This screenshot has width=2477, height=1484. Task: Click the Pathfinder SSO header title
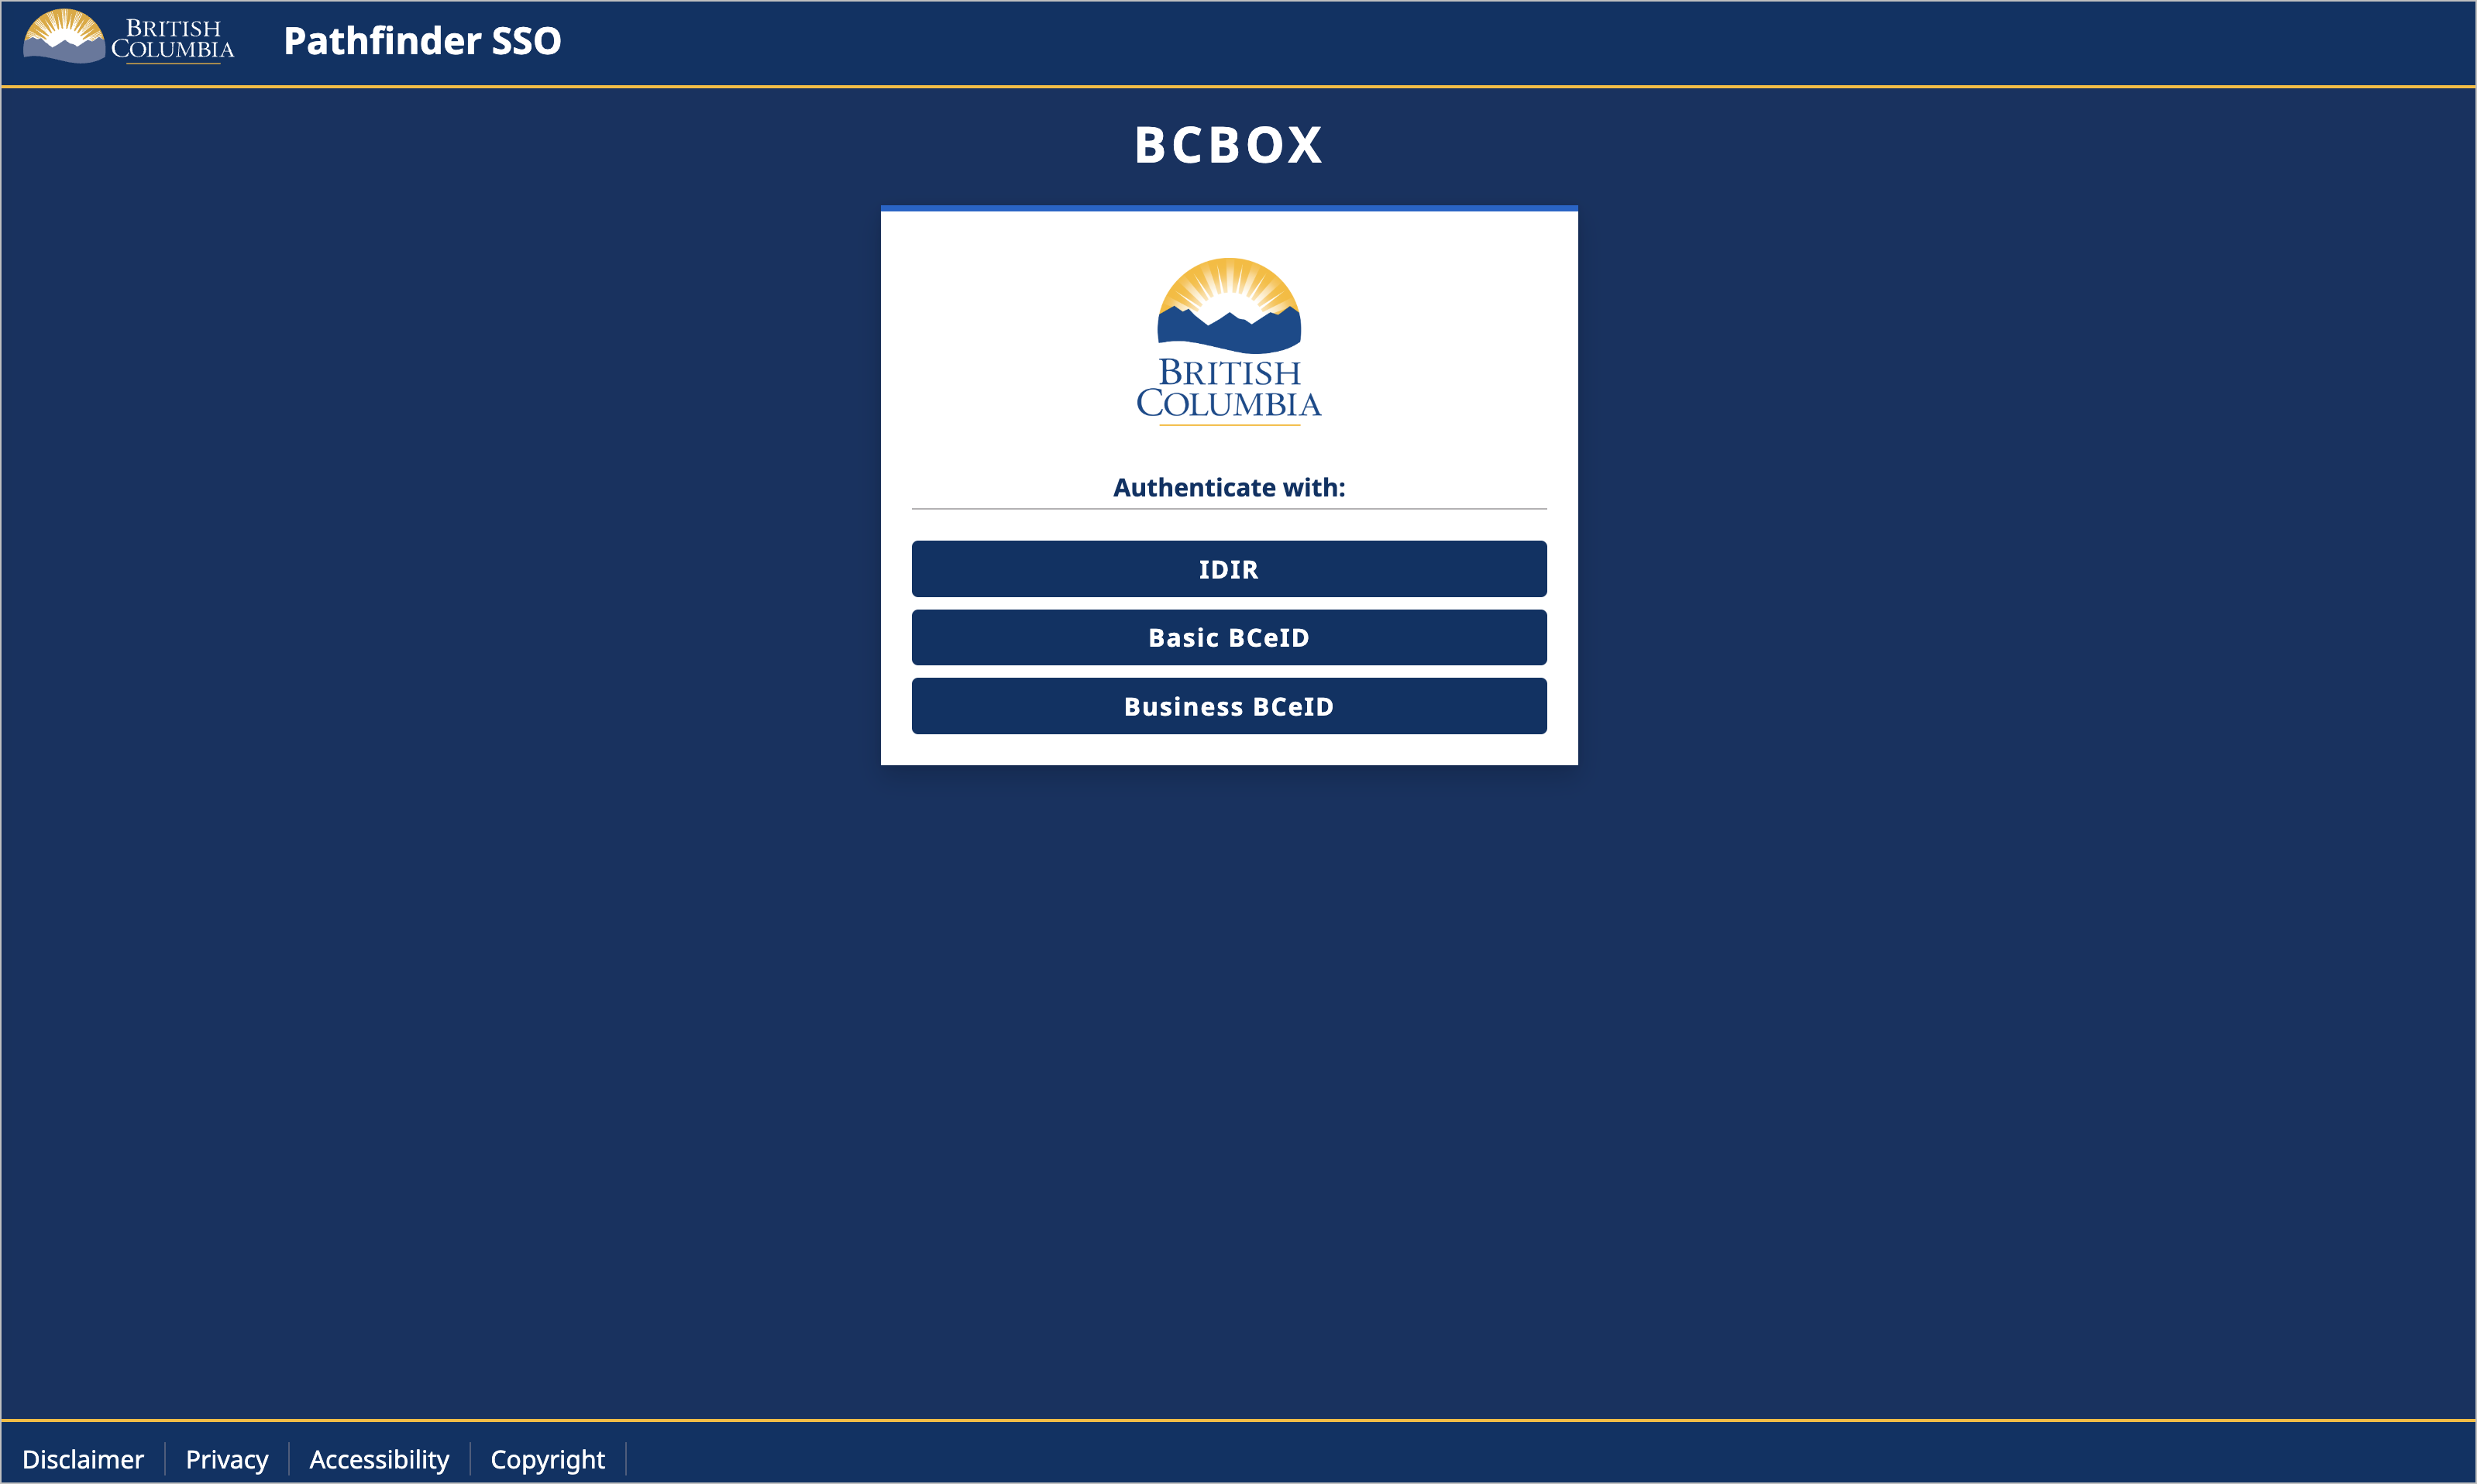pos(422,41)
